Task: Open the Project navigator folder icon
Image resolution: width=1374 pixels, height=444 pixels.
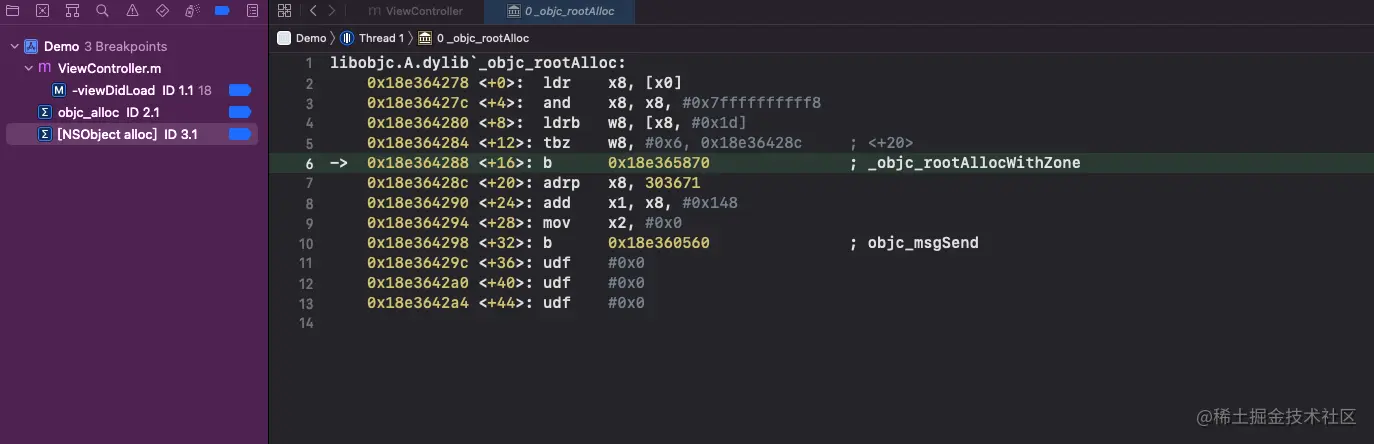Action: coord(12,11)
